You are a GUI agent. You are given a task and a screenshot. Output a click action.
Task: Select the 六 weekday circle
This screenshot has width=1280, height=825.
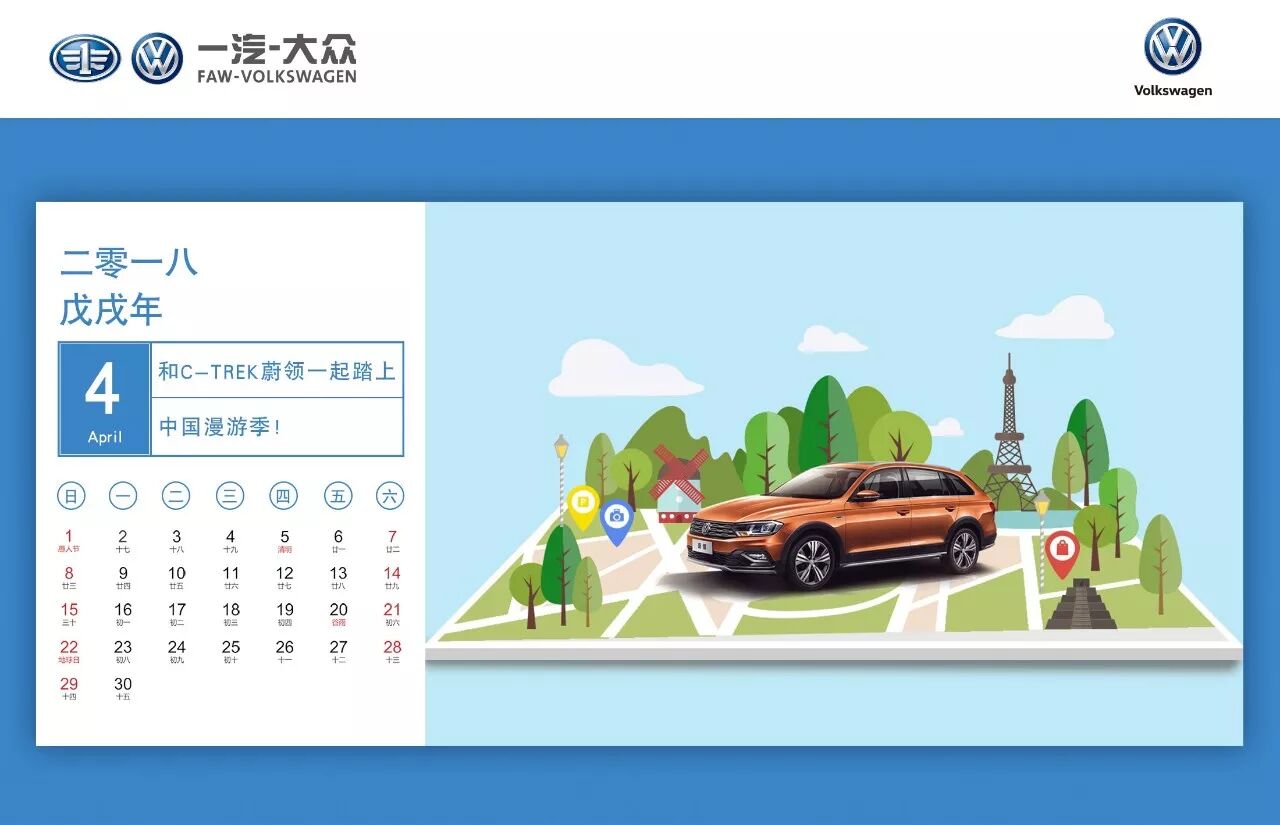pyautogui.click(x=391, y=495)
